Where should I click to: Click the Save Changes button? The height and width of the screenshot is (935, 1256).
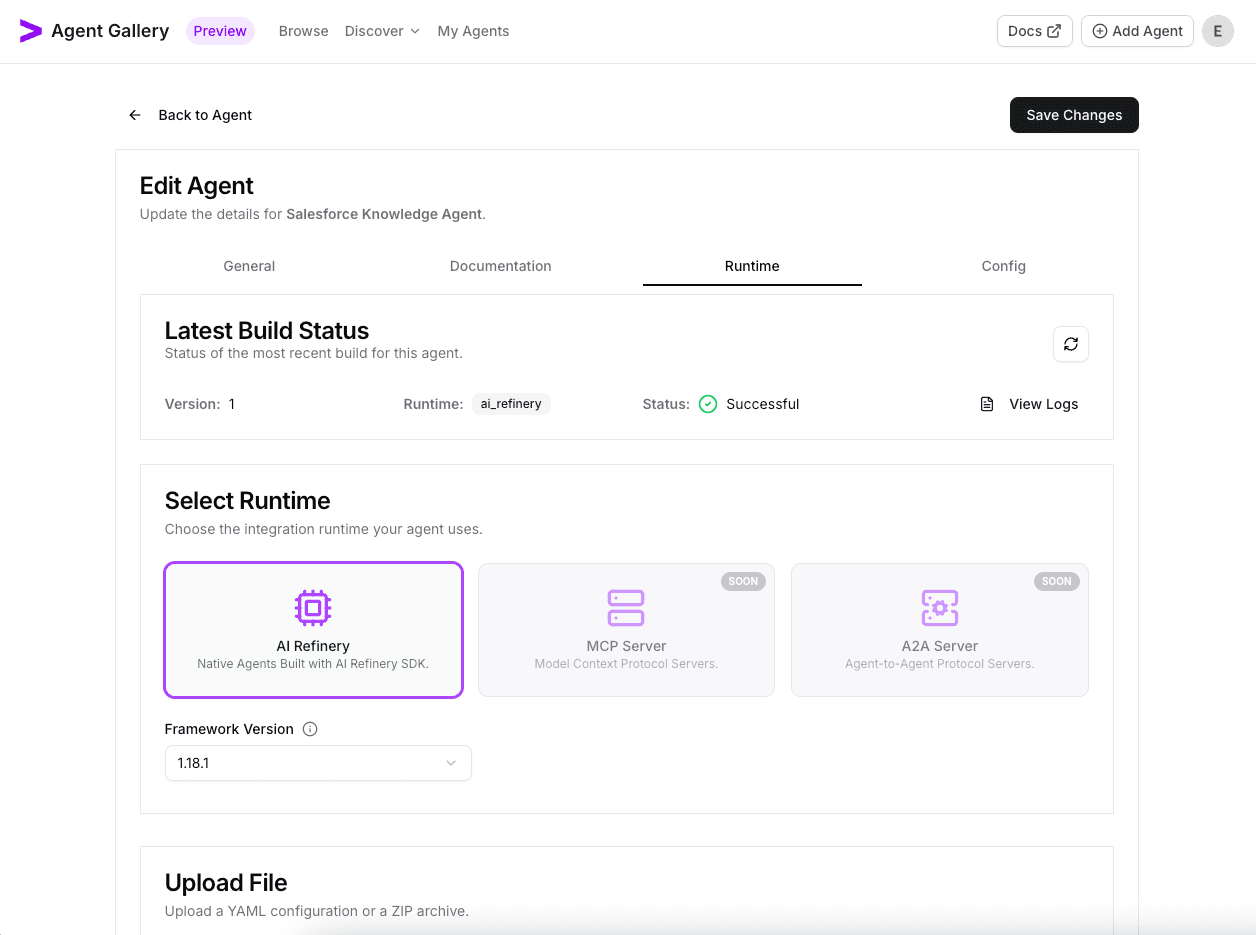pyautogui.click(x=1074, y=115)
